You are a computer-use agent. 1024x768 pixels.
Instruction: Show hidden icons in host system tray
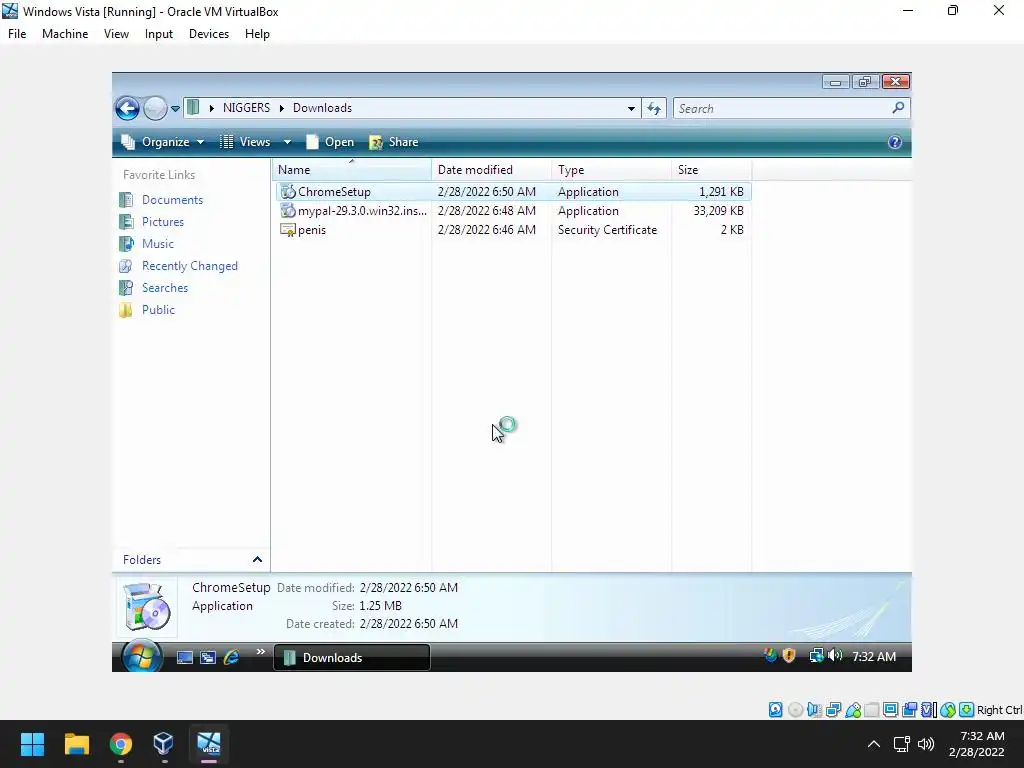[x=873, y=744]
